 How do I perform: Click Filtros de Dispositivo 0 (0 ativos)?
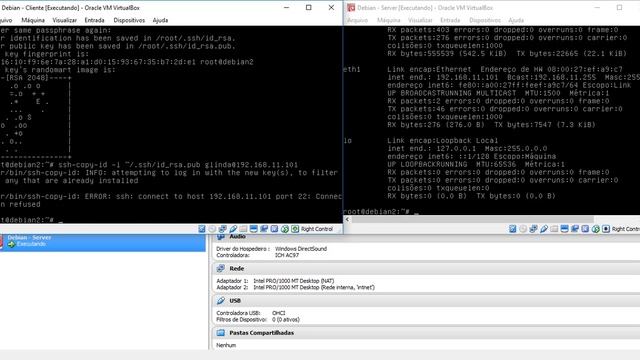(x=258, y=320)
